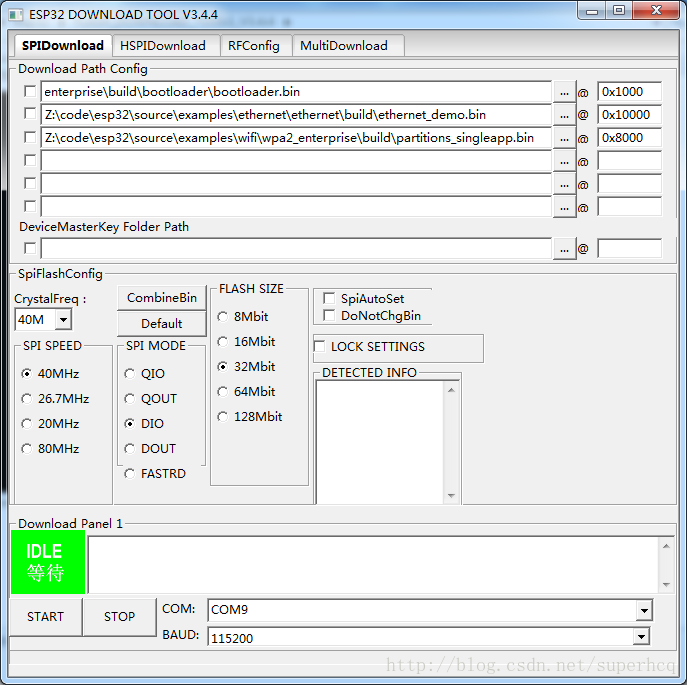Screen dimensions: 687x685
Task: Click the green IDLE status indicator
Action: (x=48, y=562)
